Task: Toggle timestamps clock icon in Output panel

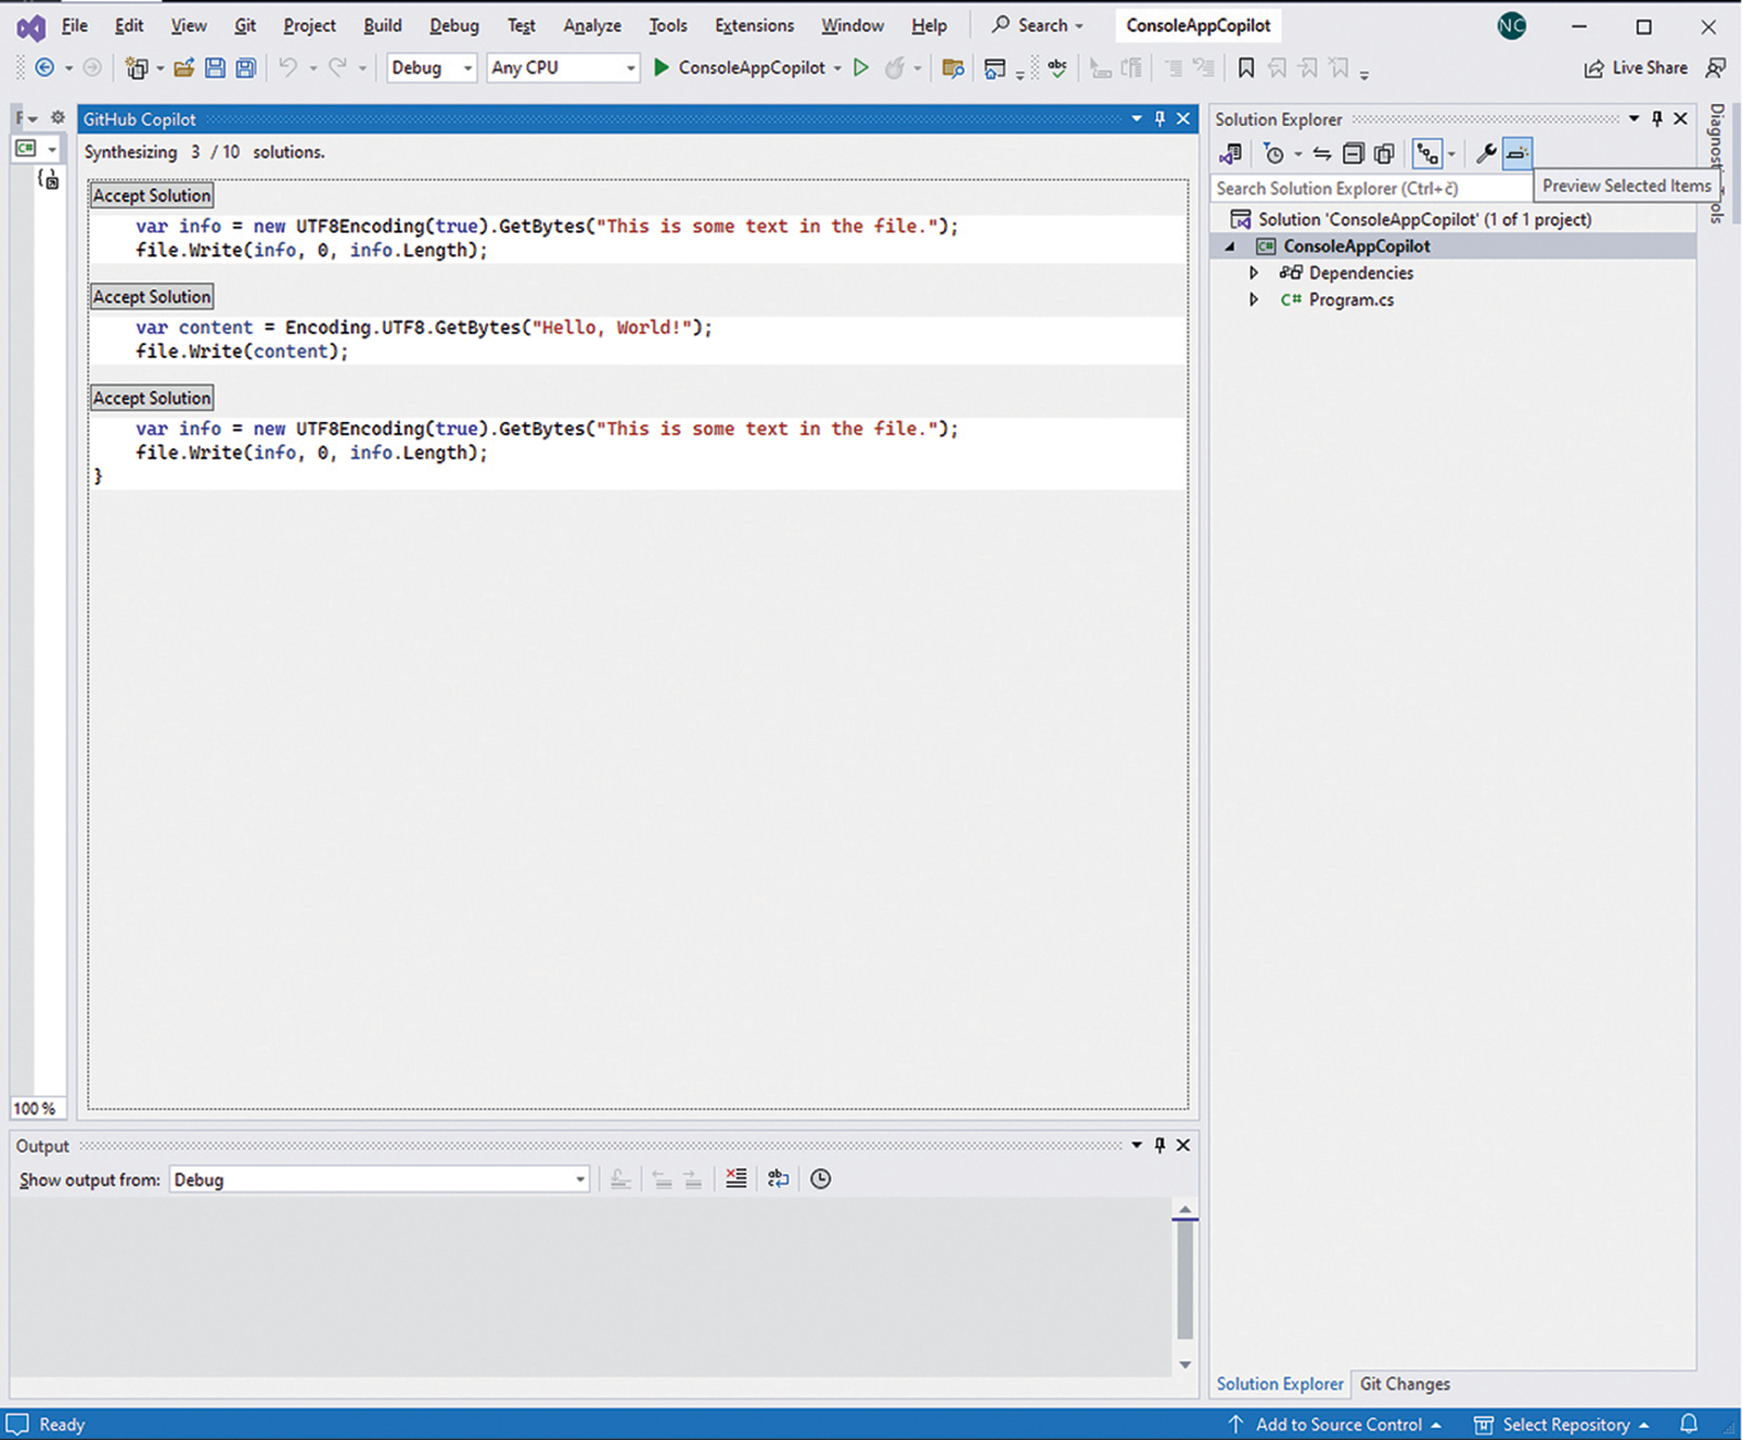Action: pos(820,1179)
